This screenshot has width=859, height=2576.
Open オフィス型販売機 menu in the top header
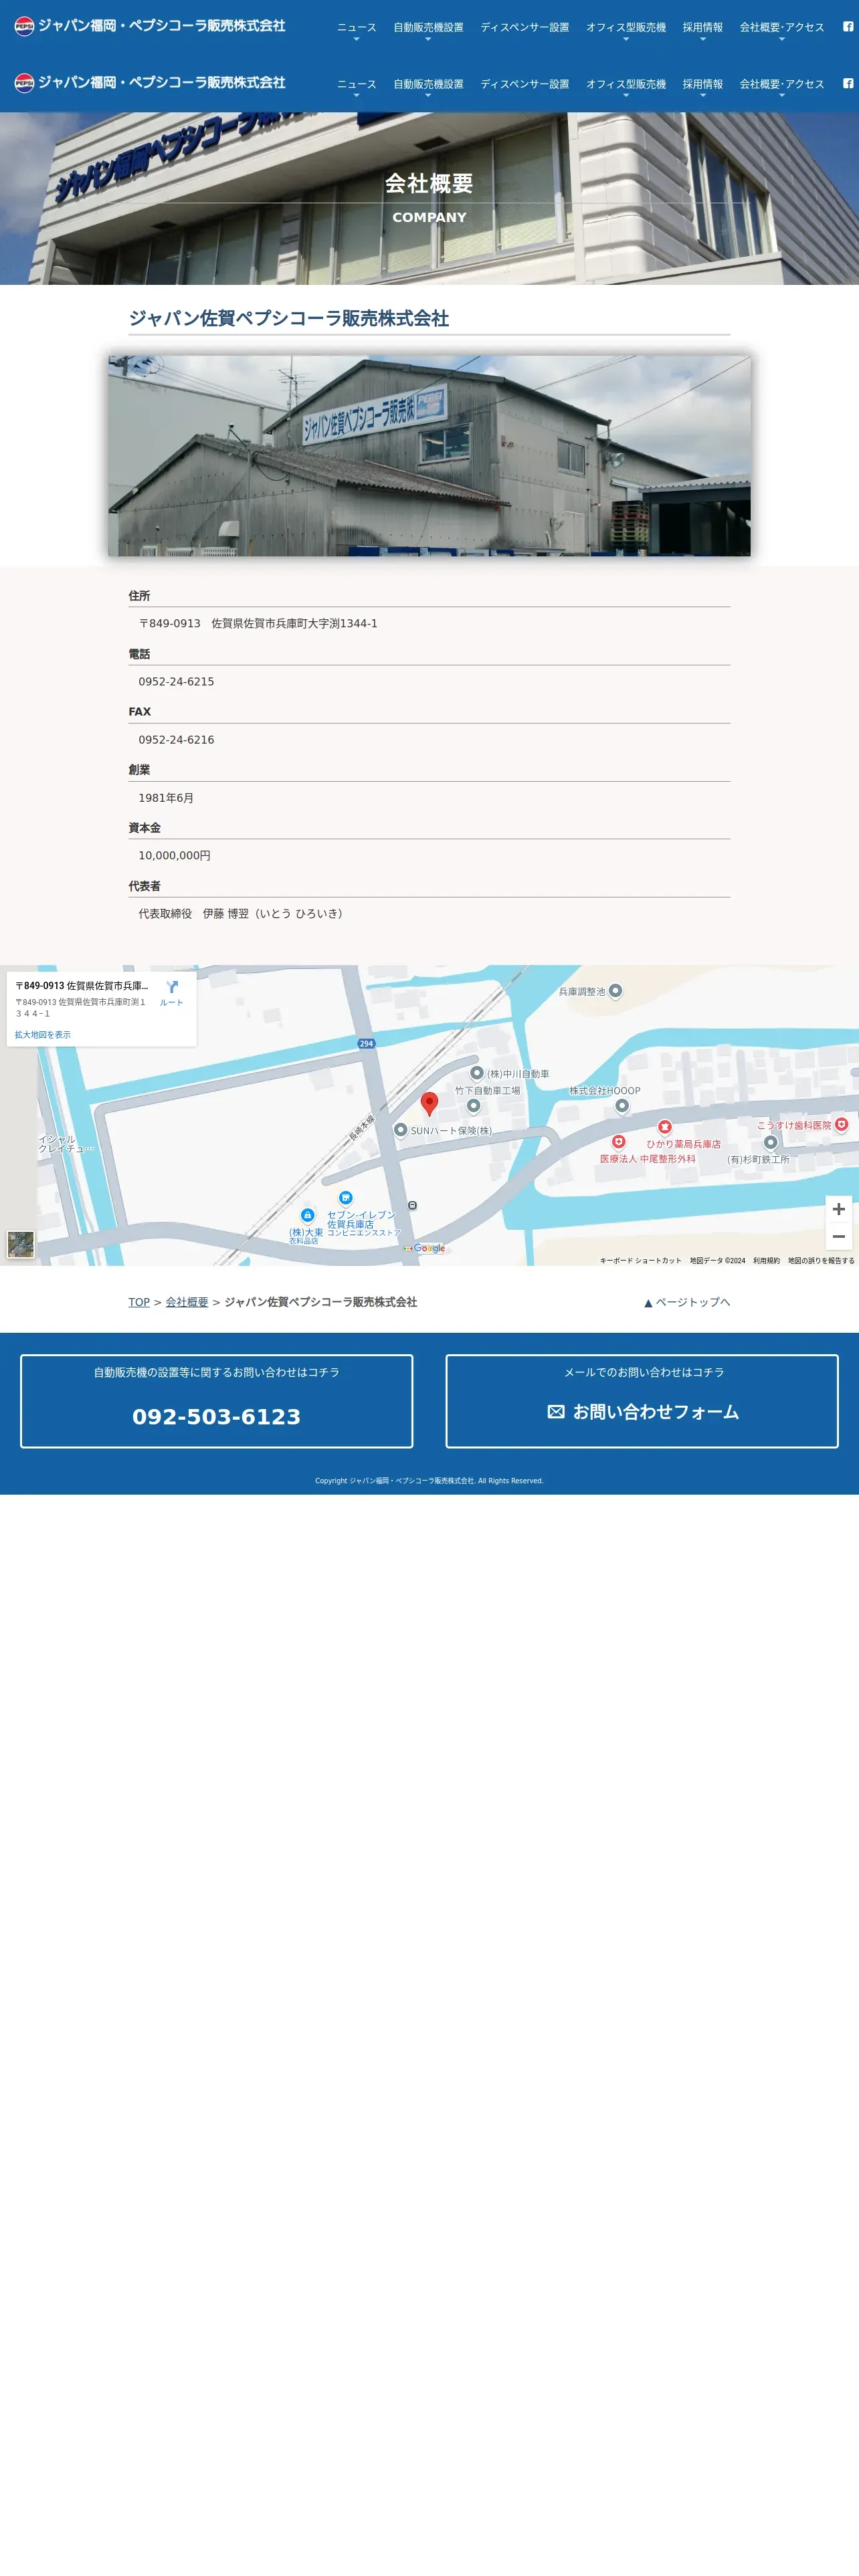(626, 28)
